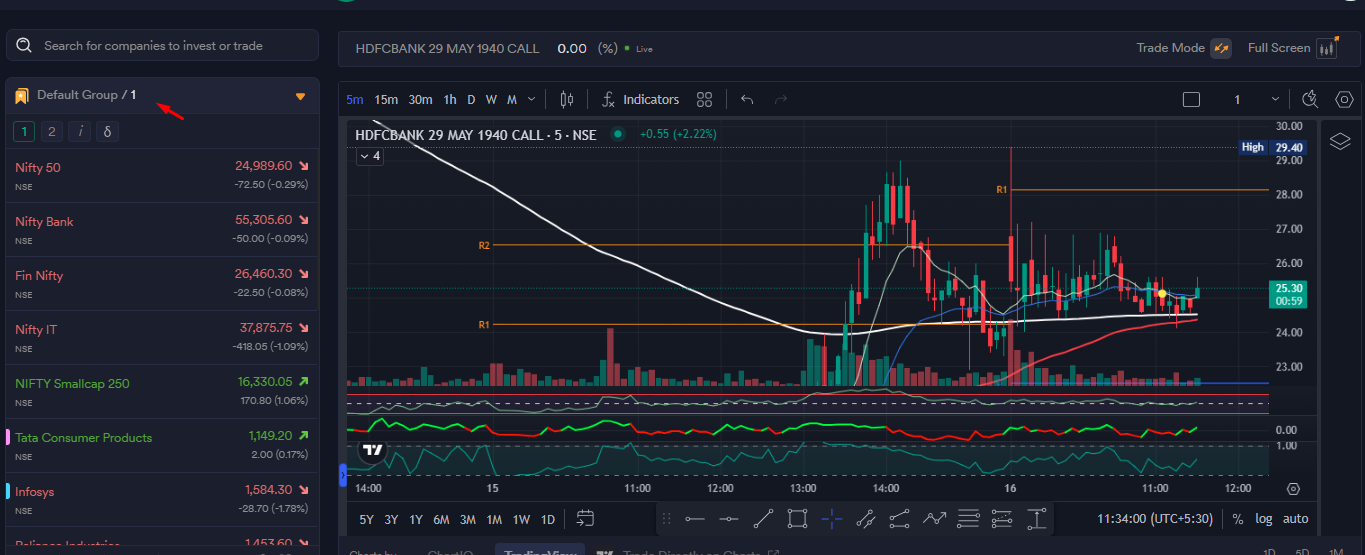The image size is (1365, 555).
Task: Open the more timeframes chevron dropdown
Action: click(531, 99)
